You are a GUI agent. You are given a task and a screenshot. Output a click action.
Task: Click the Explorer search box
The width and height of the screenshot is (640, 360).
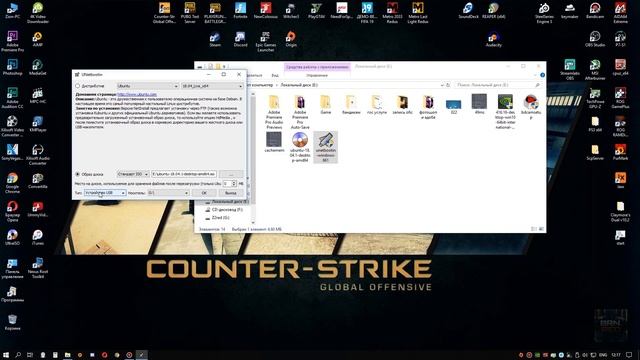(x=496, y=85)
